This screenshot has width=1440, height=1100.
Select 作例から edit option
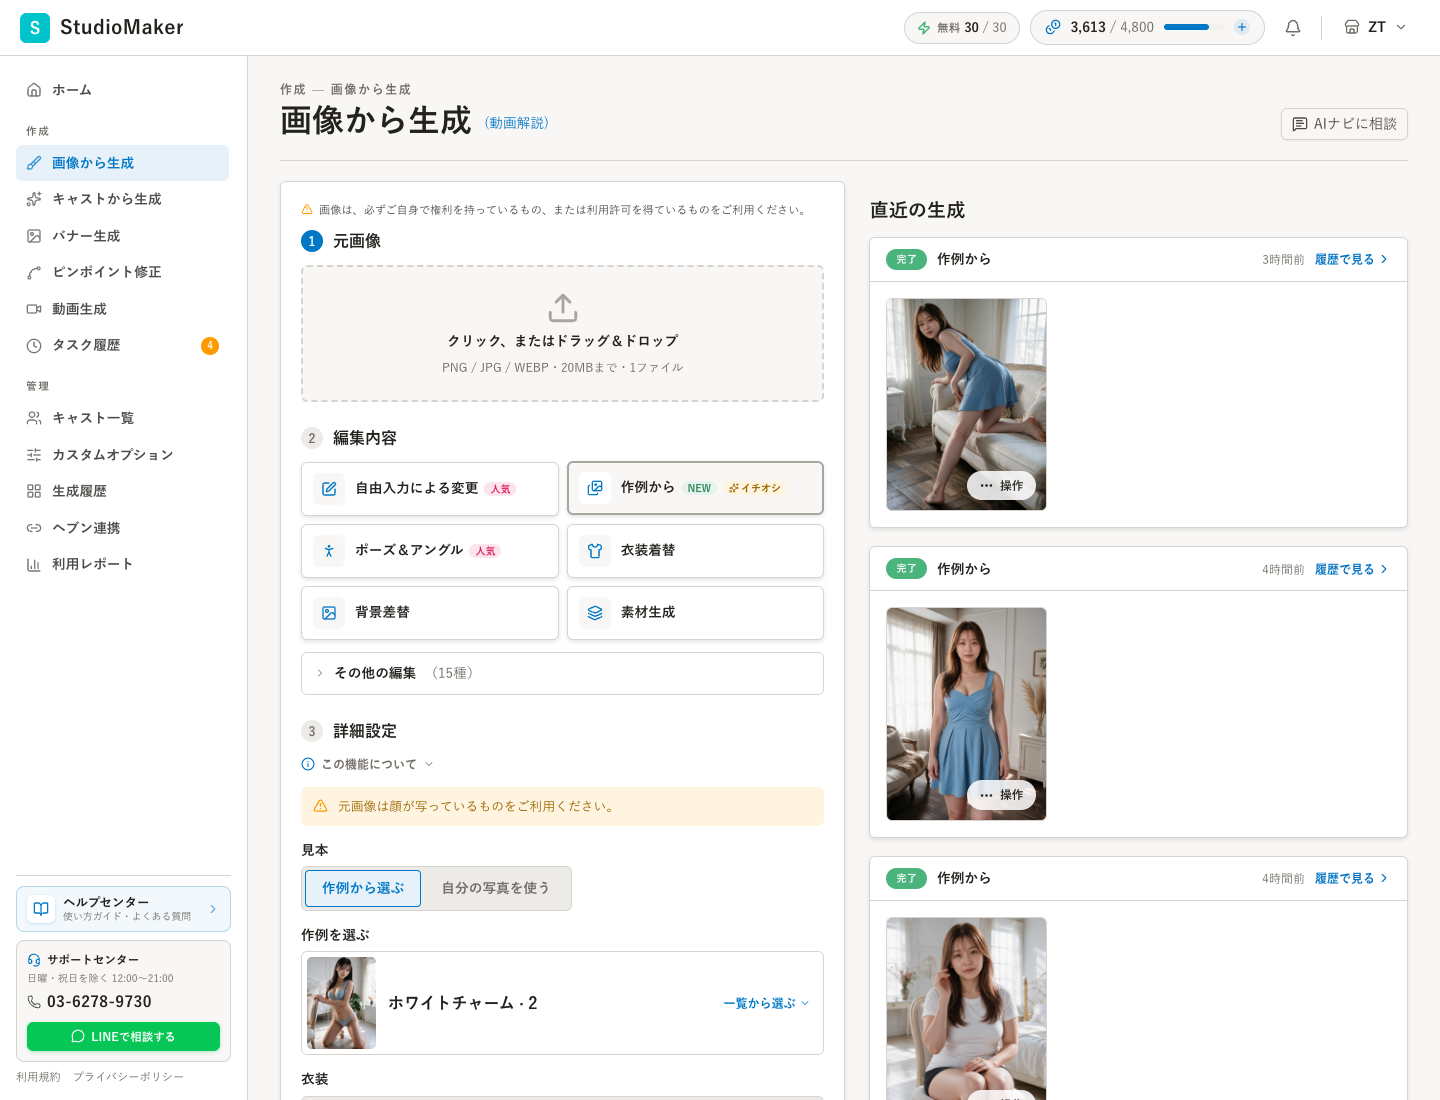click(x=695, y=488)
